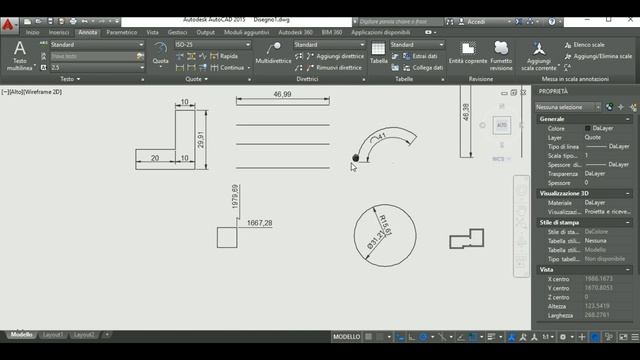
Task: Toggle ortho mode in status bar
Action: (x=412, y=337)
